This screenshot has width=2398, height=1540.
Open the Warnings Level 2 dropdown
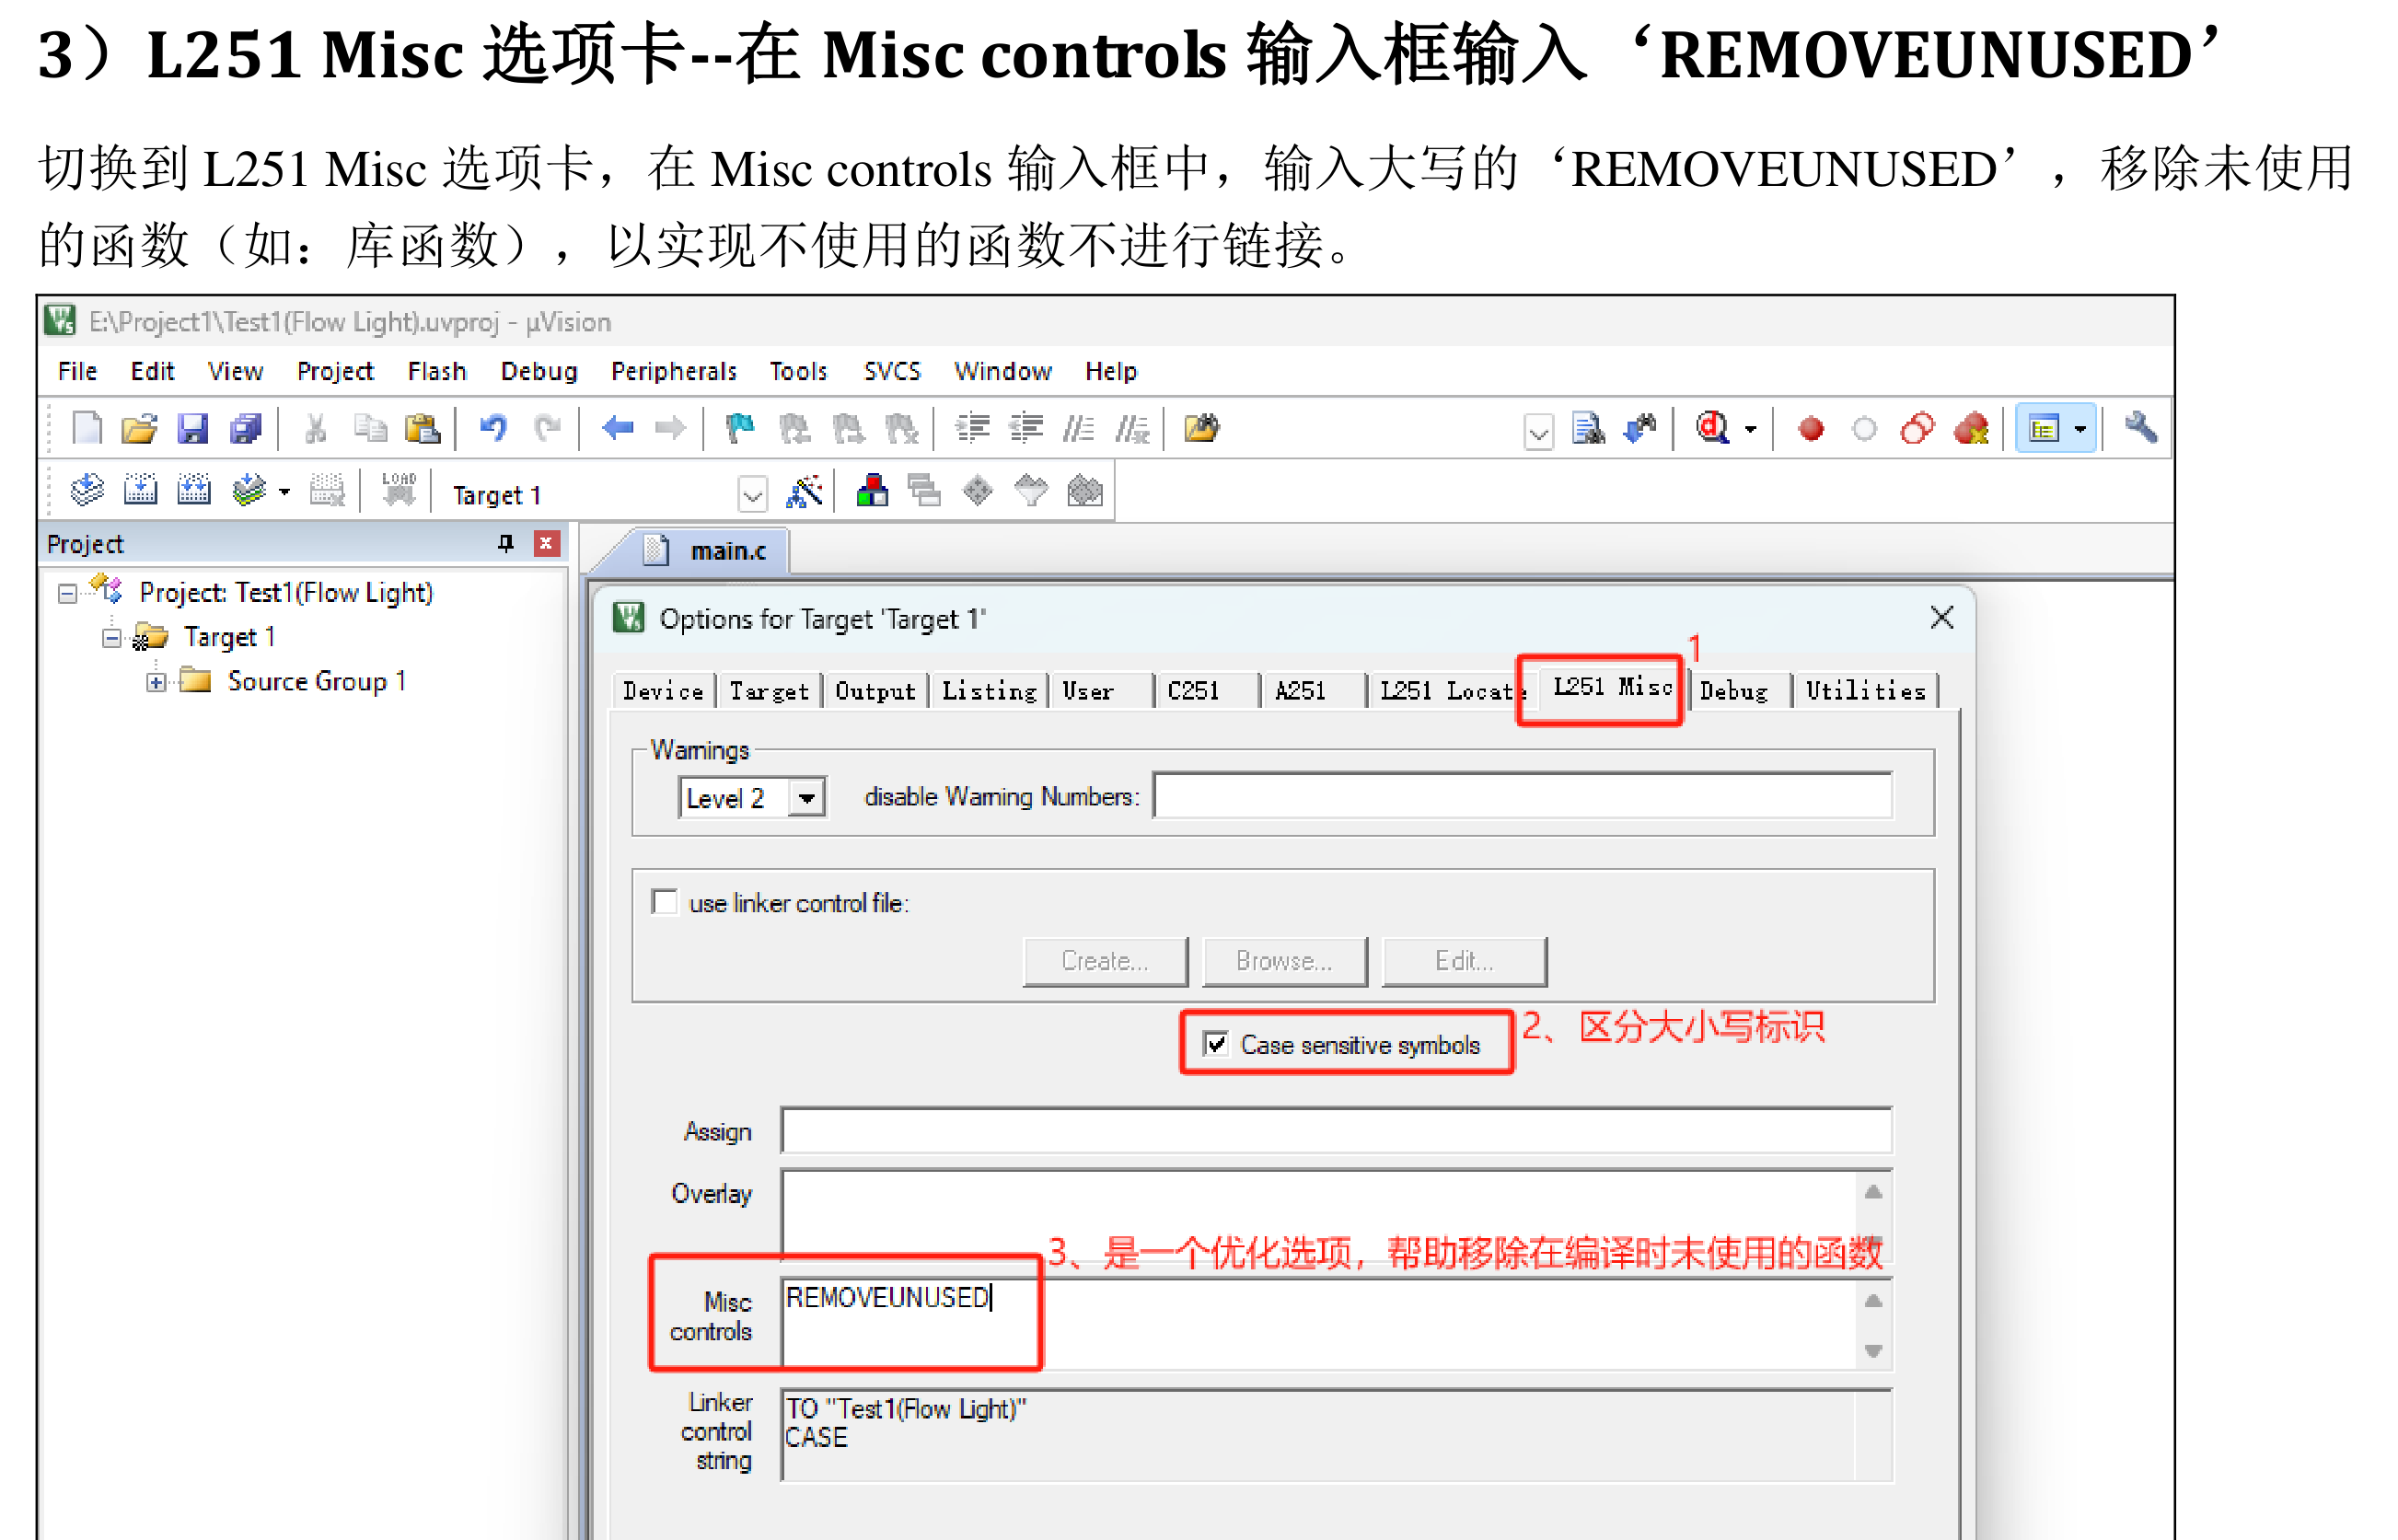click(x=806, y=798)
